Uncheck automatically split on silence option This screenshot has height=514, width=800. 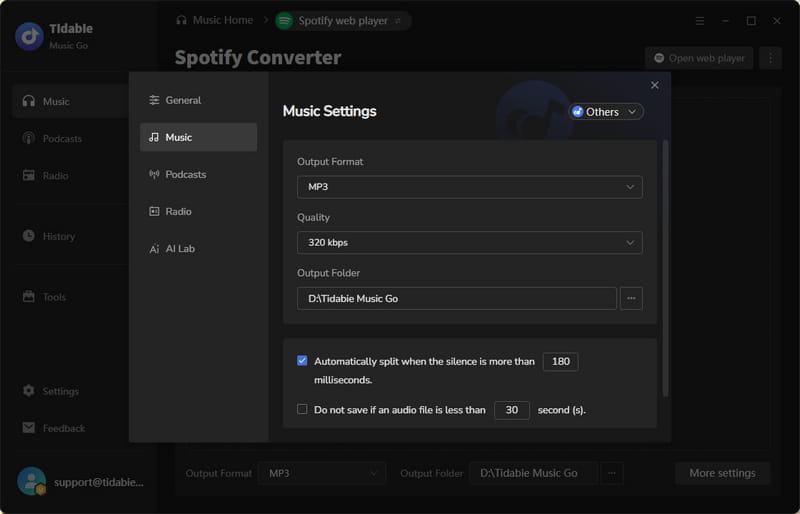point(302,361)
